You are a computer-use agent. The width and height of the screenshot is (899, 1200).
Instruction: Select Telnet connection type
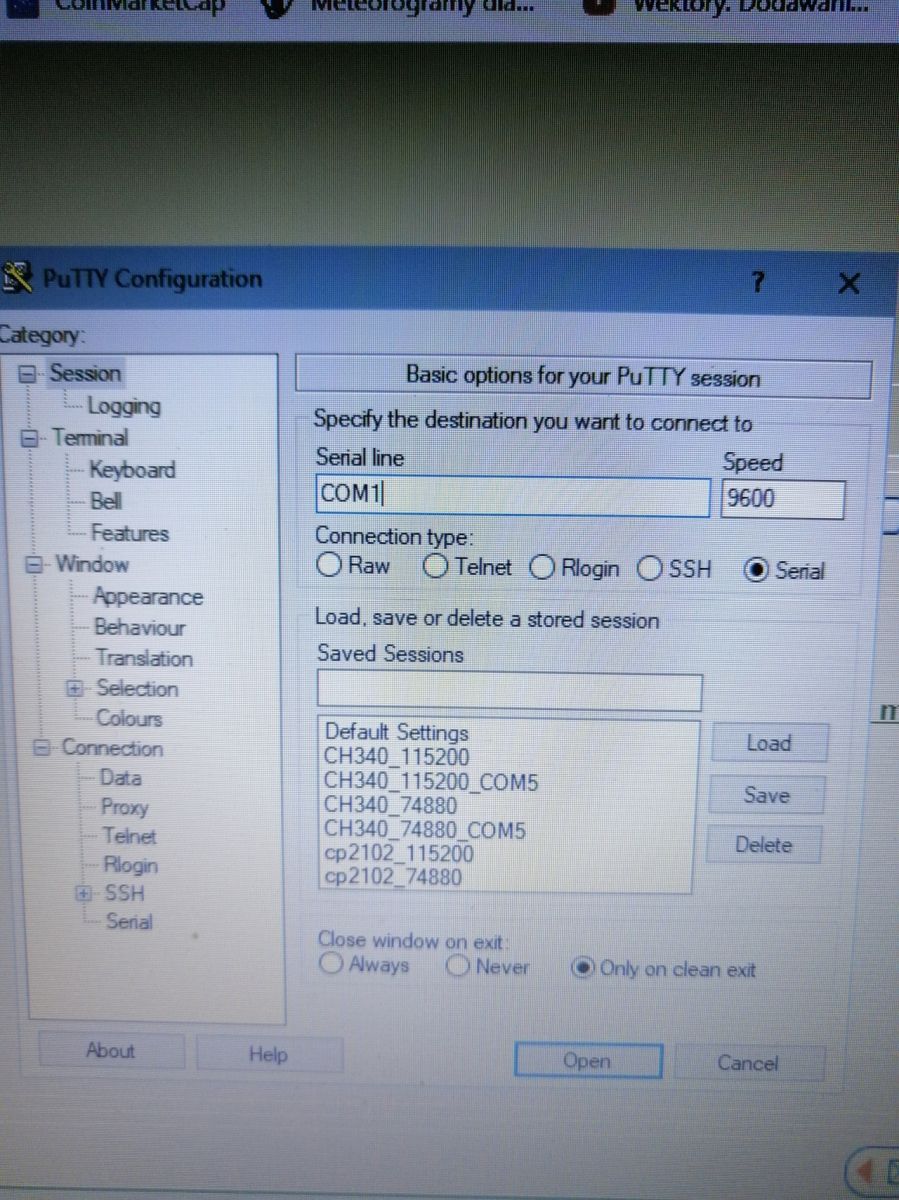435,567
